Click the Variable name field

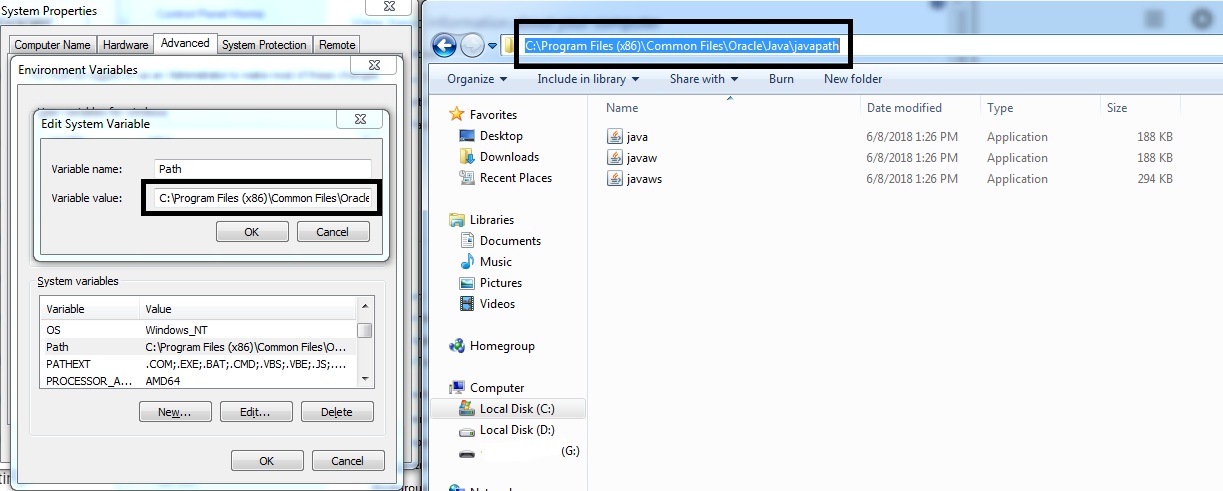263,169
